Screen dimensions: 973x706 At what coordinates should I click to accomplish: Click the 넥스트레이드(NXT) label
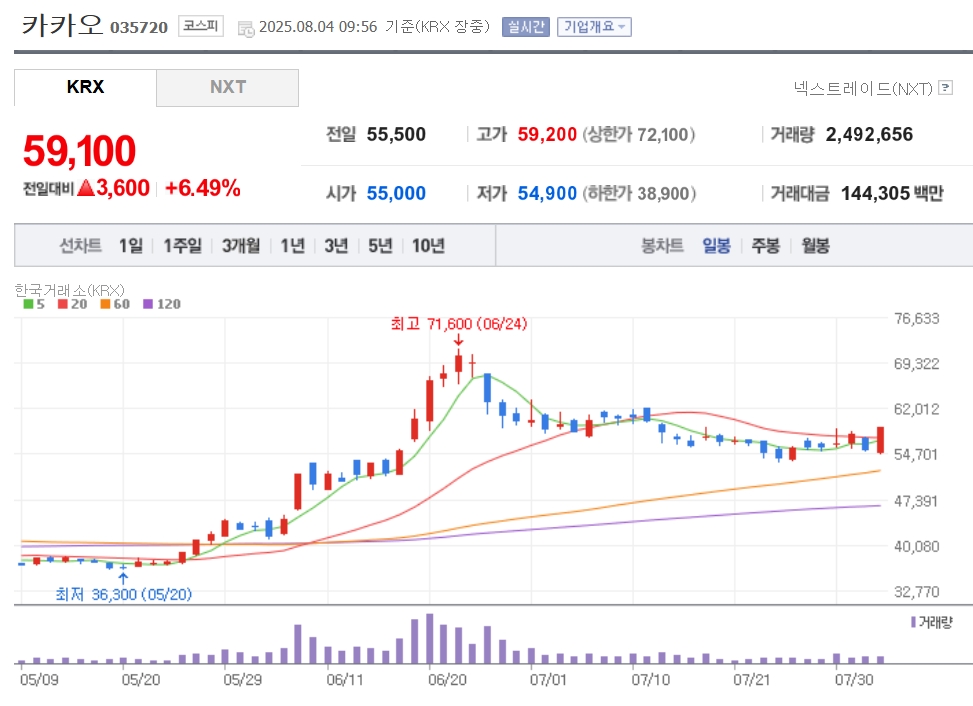click(x=863, y=89)
